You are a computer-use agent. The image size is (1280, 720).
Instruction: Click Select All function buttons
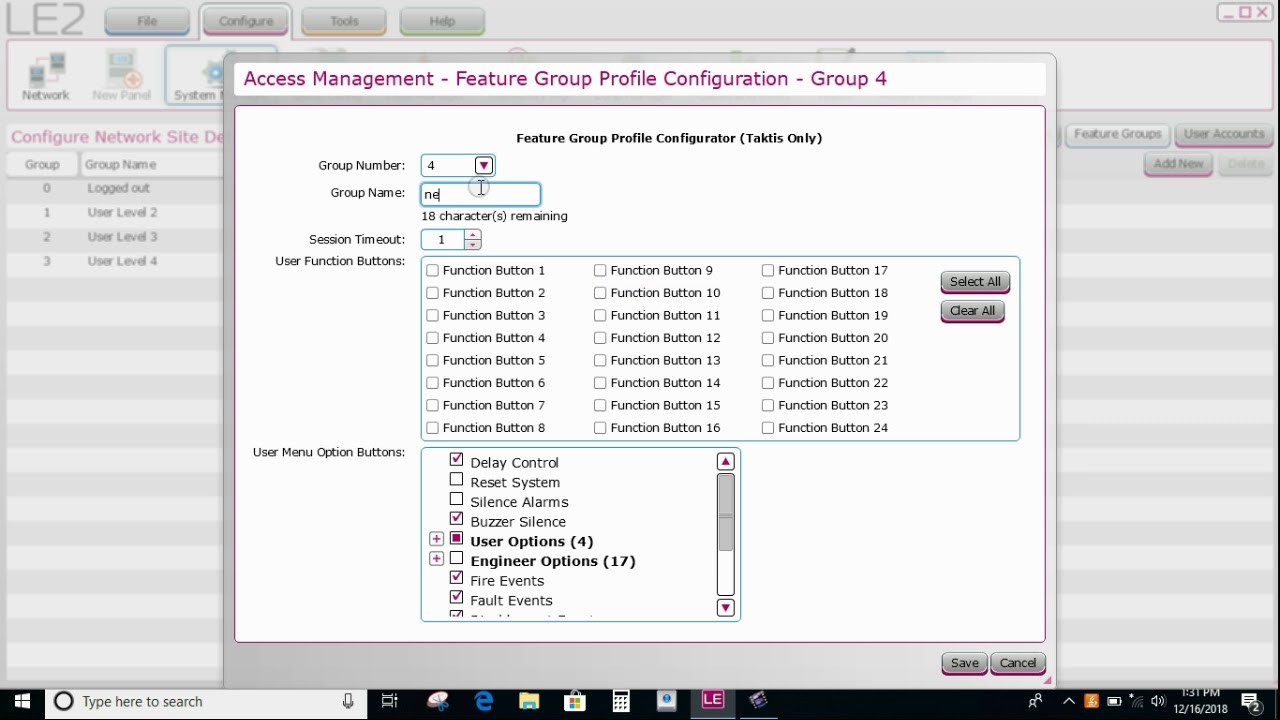975,282
